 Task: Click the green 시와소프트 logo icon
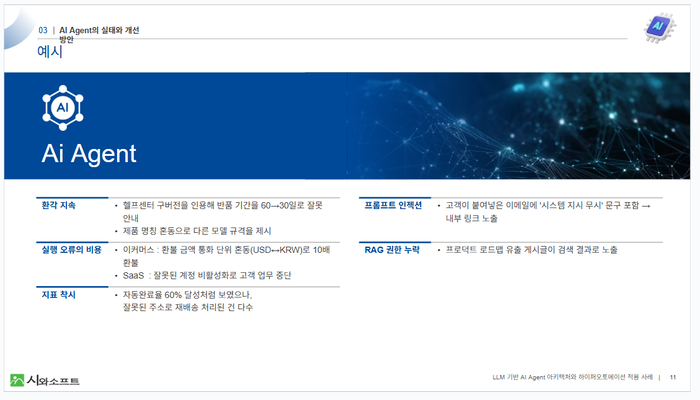pyautogui.click(x=17, y=380)
